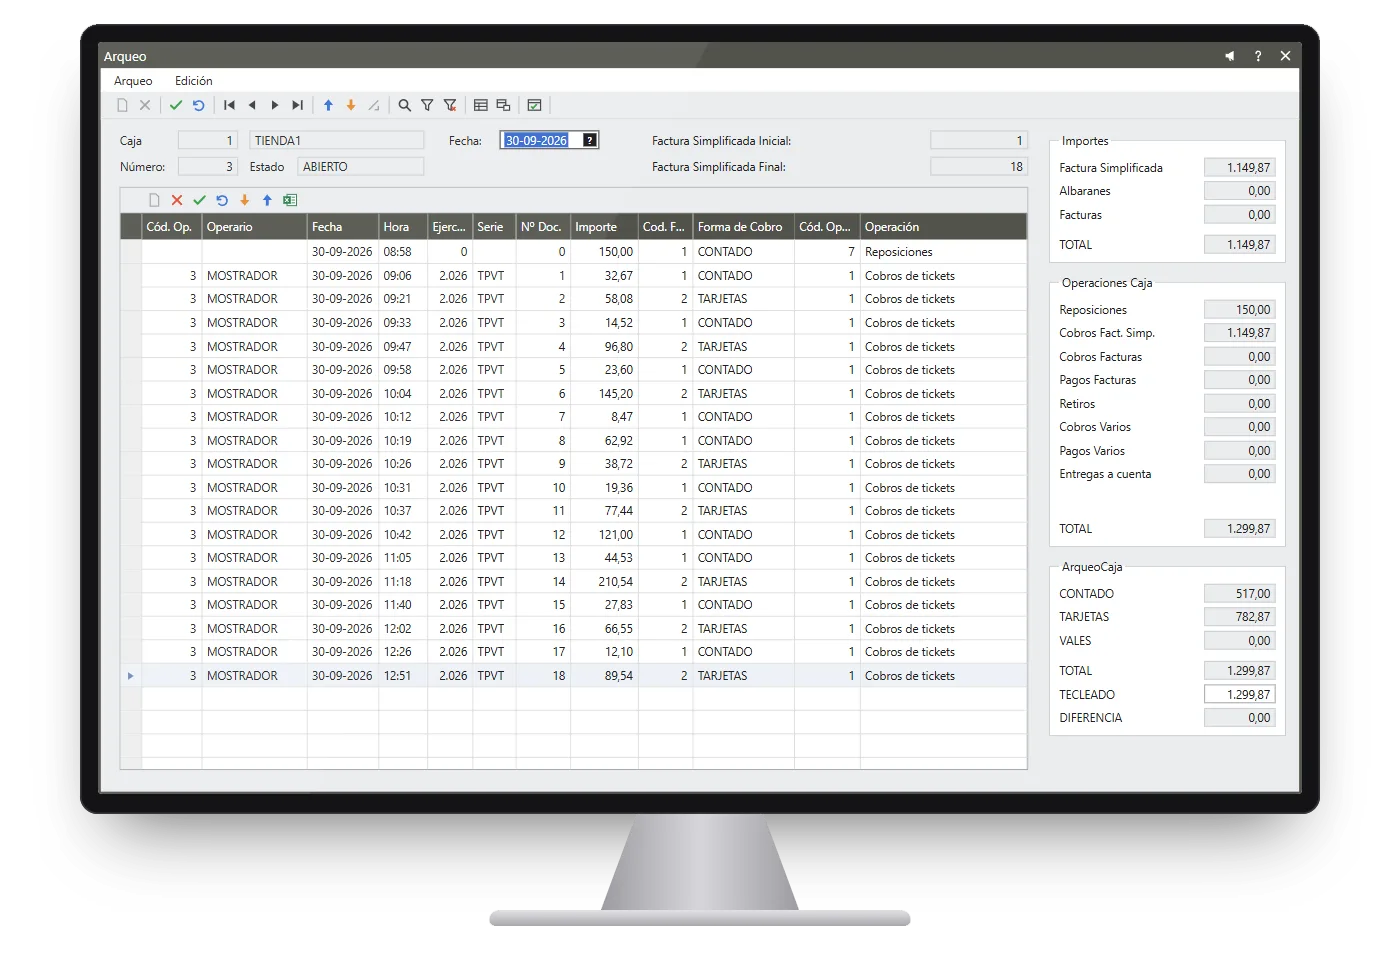Open the Edición menu
The height and width of the screenshot is (960, 1400).
[194, 81]
